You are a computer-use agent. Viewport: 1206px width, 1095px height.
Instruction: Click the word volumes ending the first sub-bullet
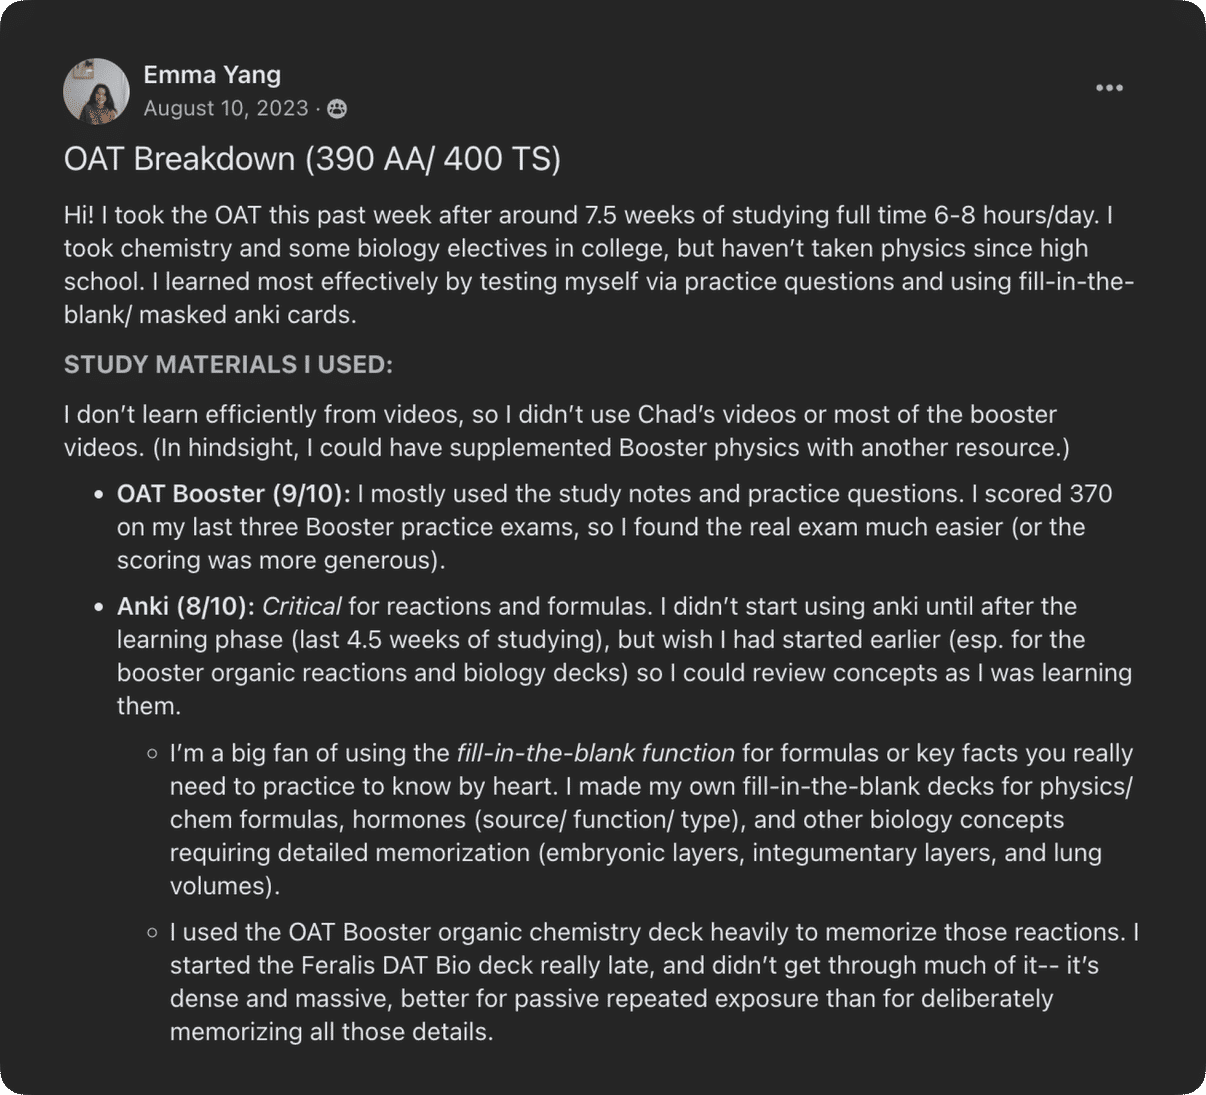tap(220, 886)
